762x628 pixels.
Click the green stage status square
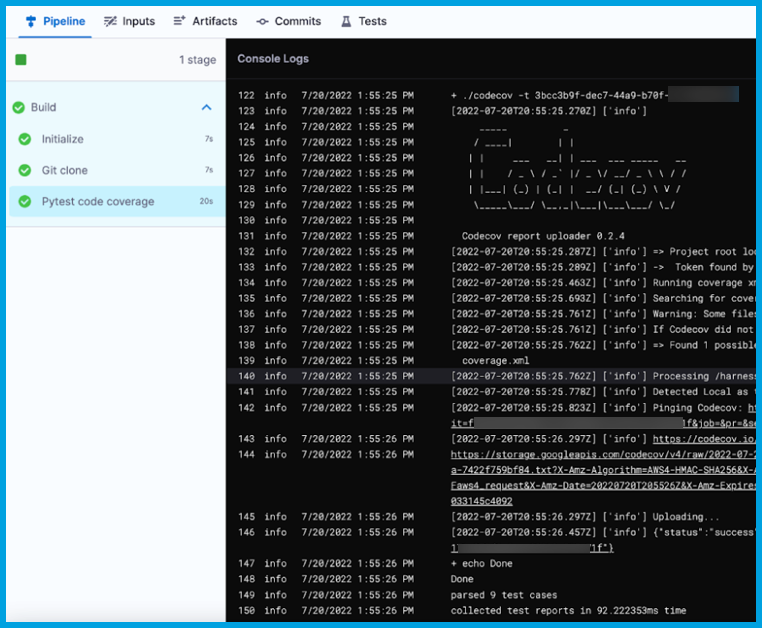click(x=21, y=60)
